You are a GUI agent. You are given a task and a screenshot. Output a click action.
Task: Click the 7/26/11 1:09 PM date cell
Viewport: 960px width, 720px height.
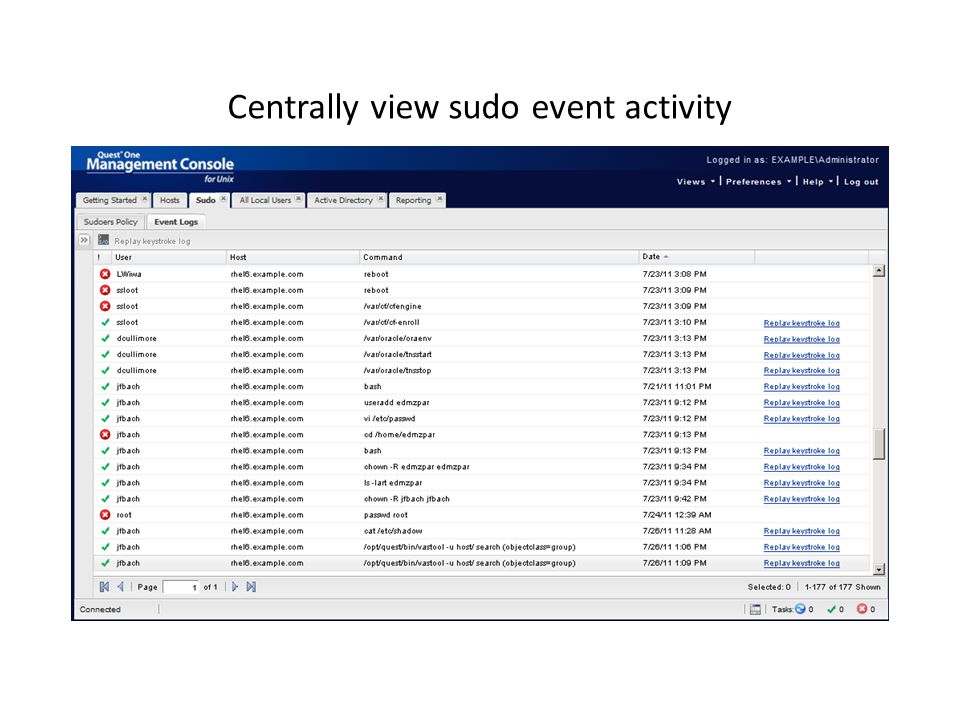tap(674, 563)
